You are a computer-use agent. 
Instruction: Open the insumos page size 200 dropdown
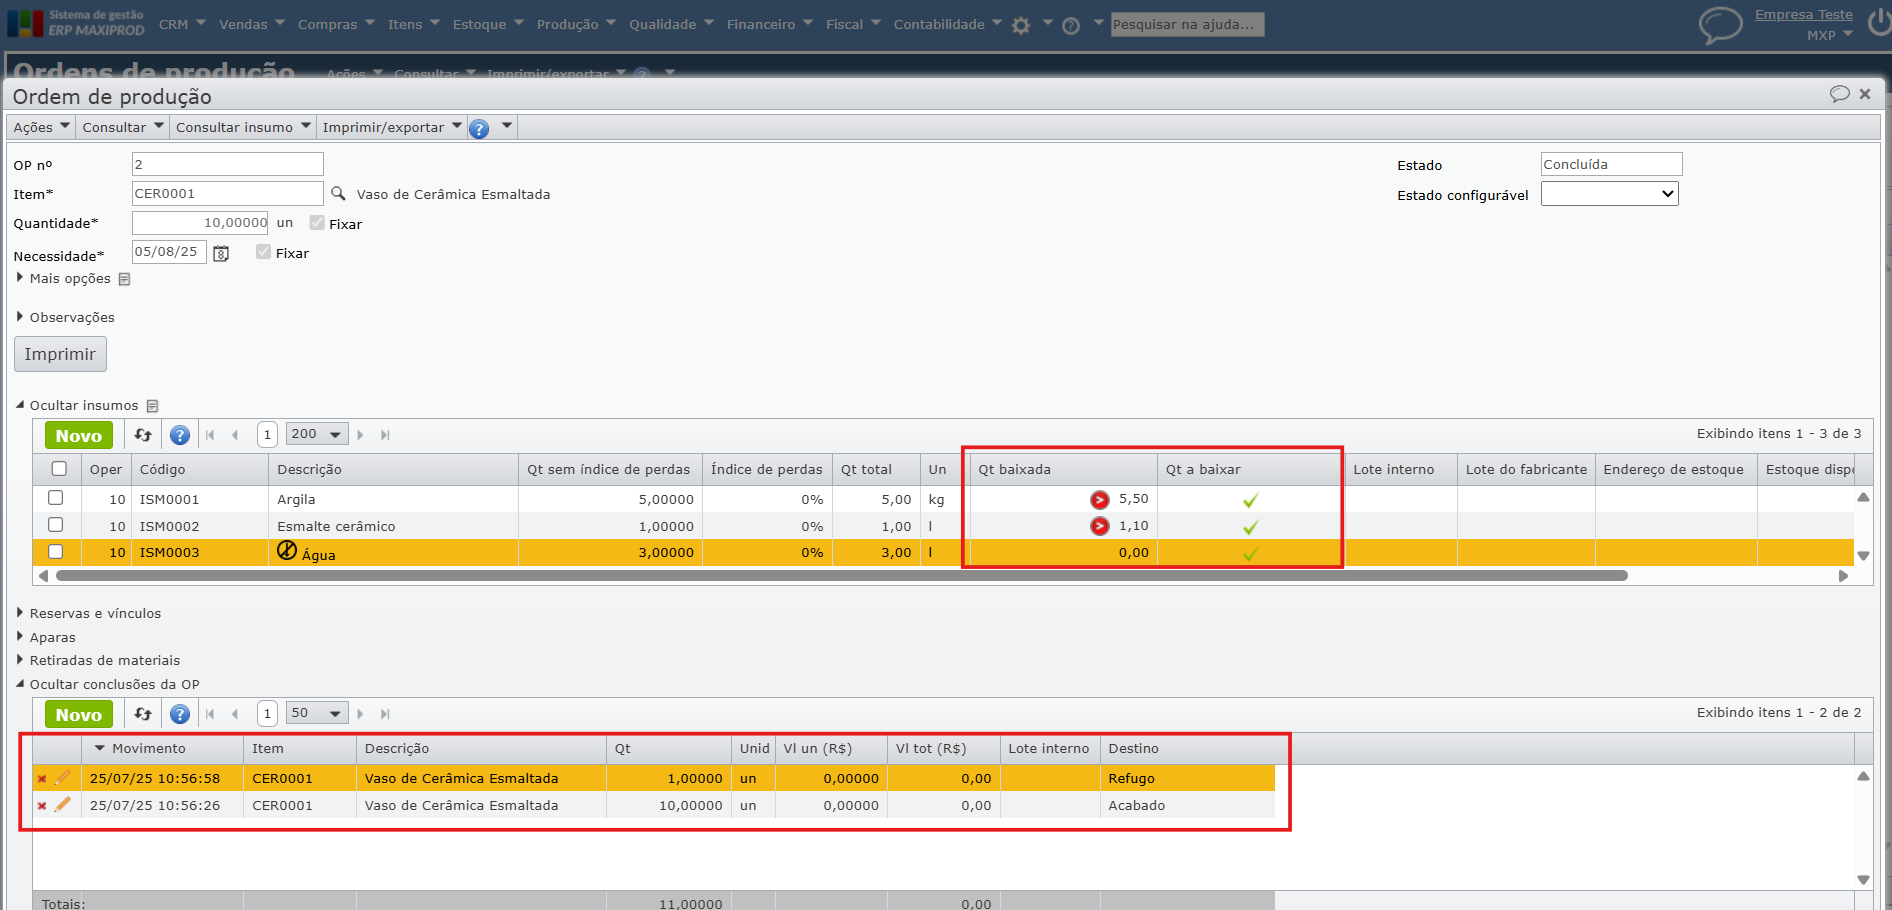317,434
